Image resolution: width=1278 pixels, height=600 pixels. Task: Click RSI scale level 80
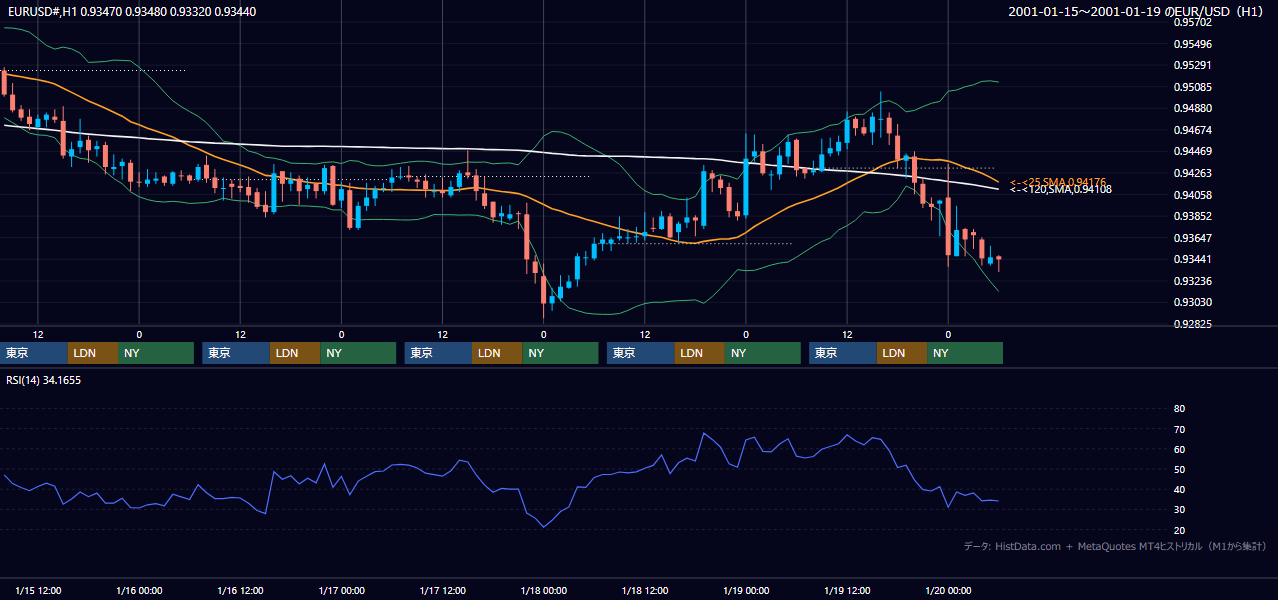[x=1179, y=409]
